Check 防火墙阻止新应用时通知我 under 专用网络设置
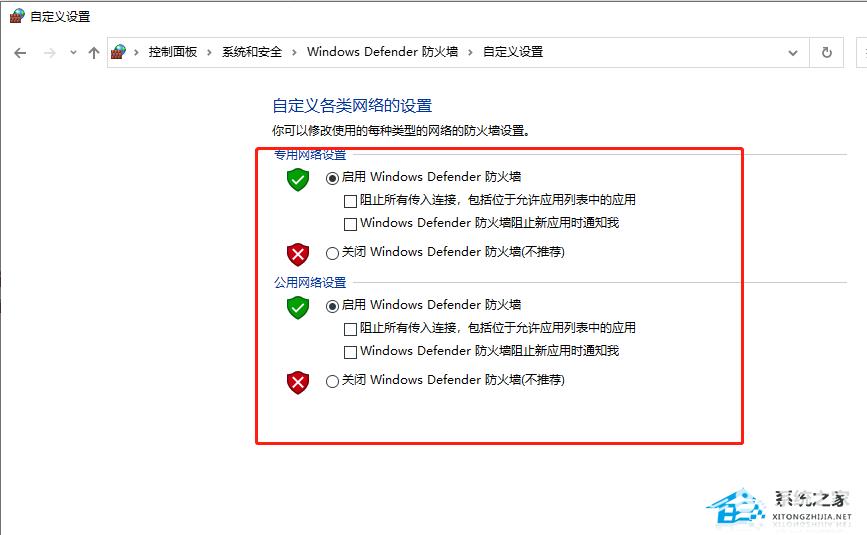The height and width of the screenshot is (535, 867). coord(350,224)
